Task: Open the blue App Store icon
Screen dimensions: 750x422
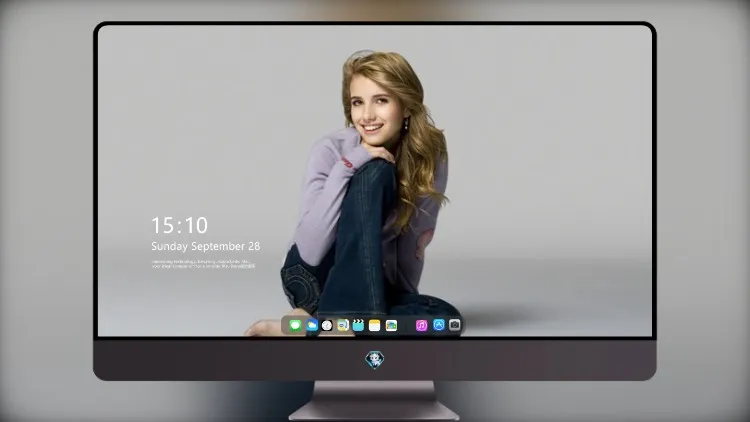Action: (x=439, y=325)
